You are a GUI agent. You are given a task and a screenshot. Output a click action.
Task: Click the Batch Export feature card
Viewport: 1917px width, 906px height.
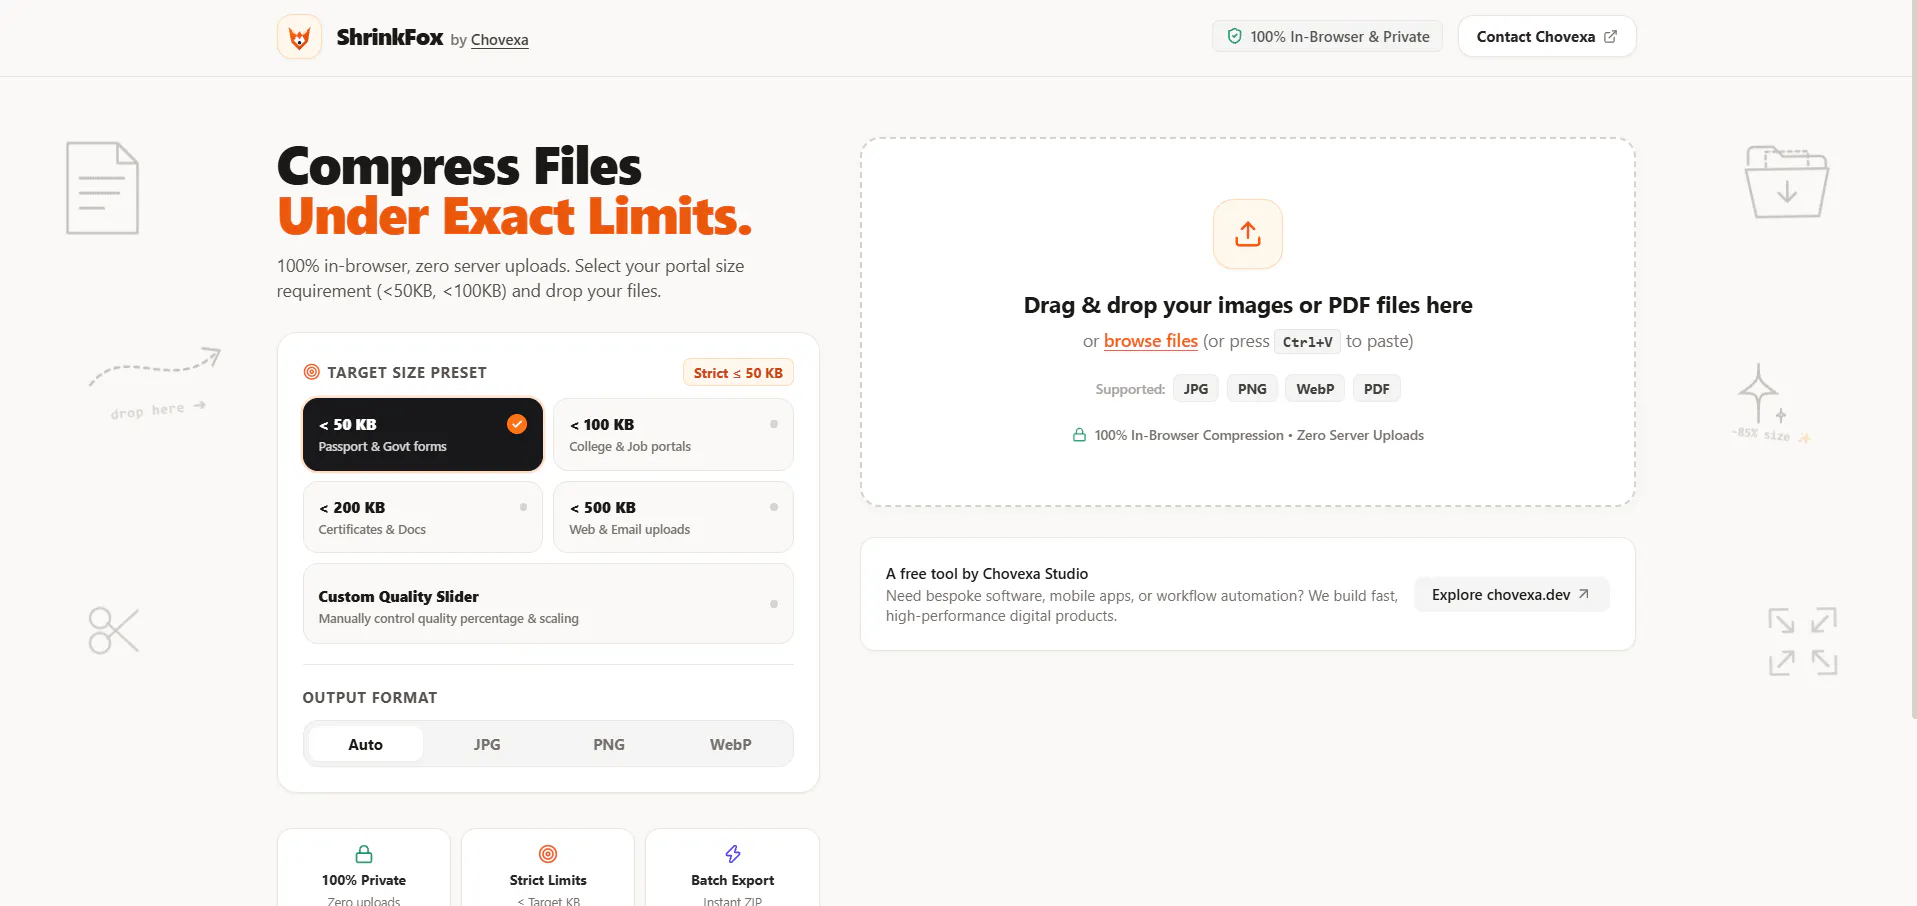[733, 868]
